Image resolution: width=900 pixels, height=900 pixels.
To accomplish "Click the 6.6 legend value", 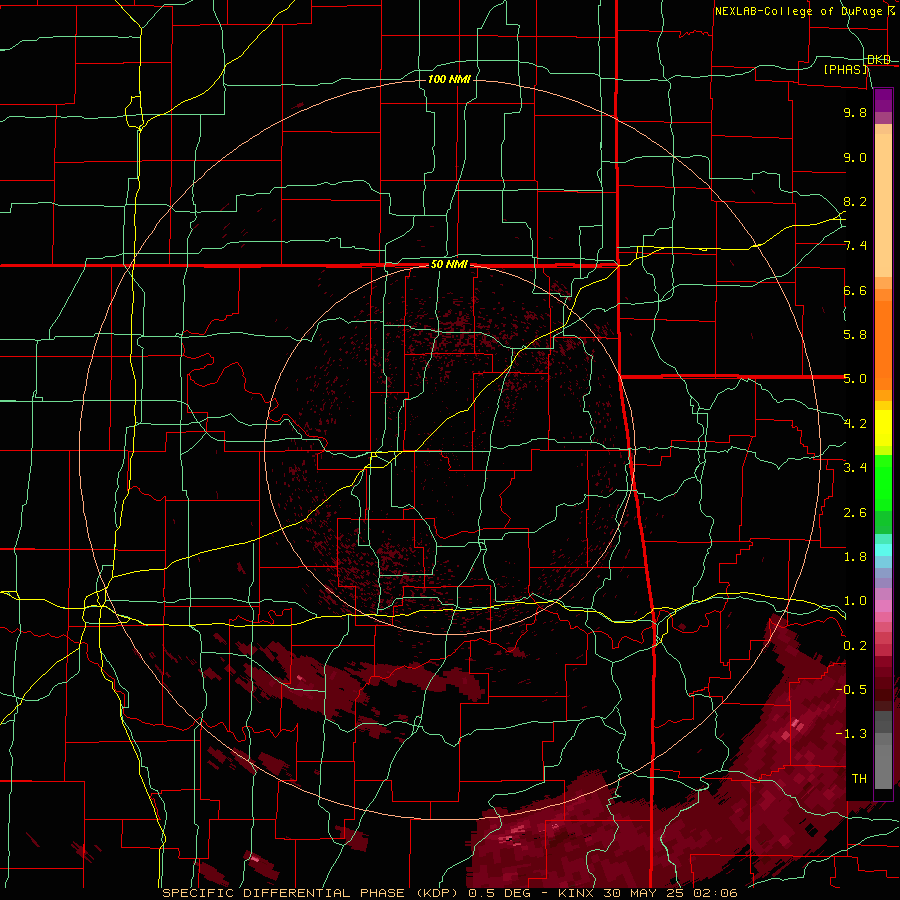I will [855, 290].
